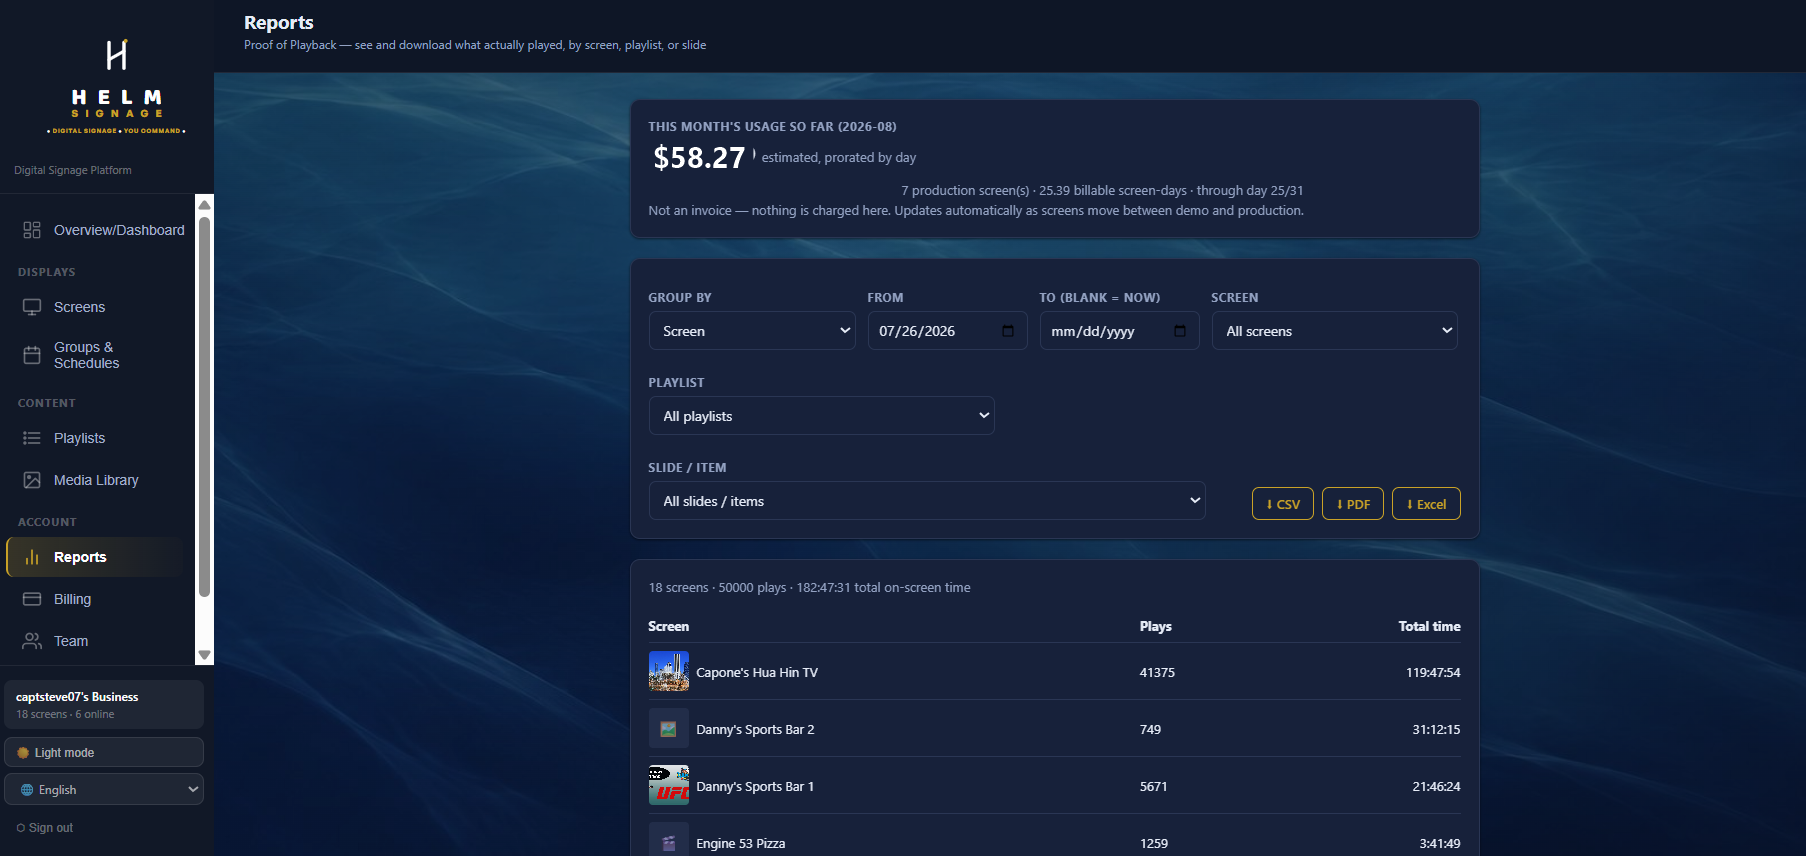Click the sidebar scrollbar thumb
The image size is (1806, 856).
click(204, 406)
